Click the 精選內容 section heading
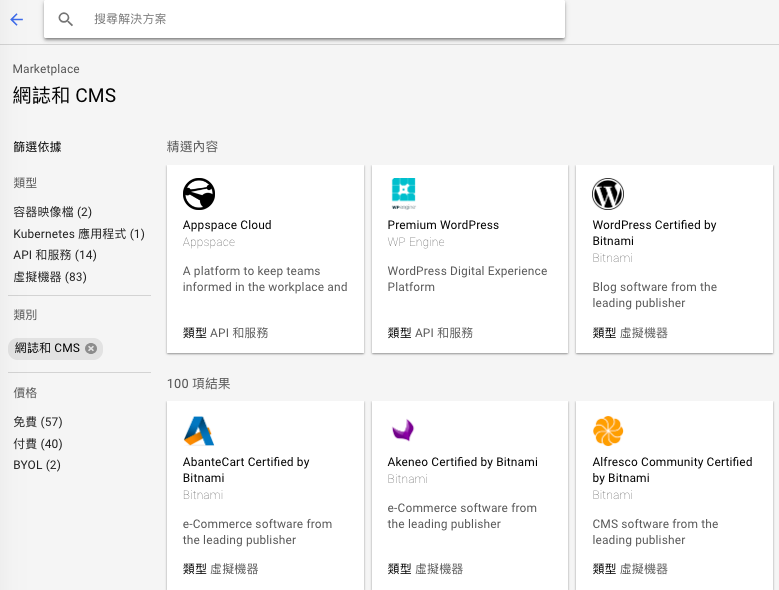 192,147
